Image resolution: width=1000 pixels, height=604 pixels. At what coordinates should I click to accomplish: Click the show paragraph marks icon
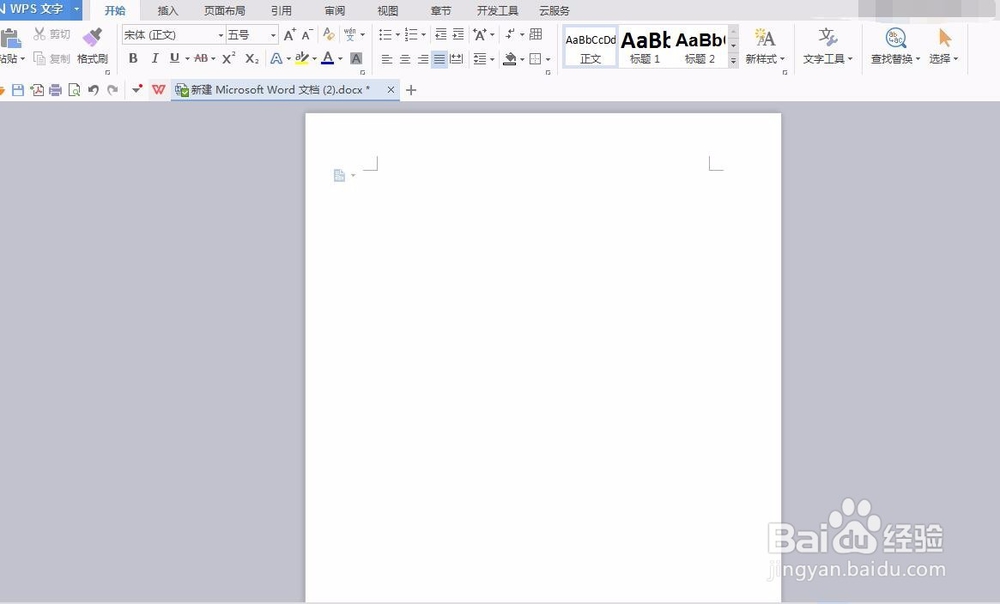point(510,34)
